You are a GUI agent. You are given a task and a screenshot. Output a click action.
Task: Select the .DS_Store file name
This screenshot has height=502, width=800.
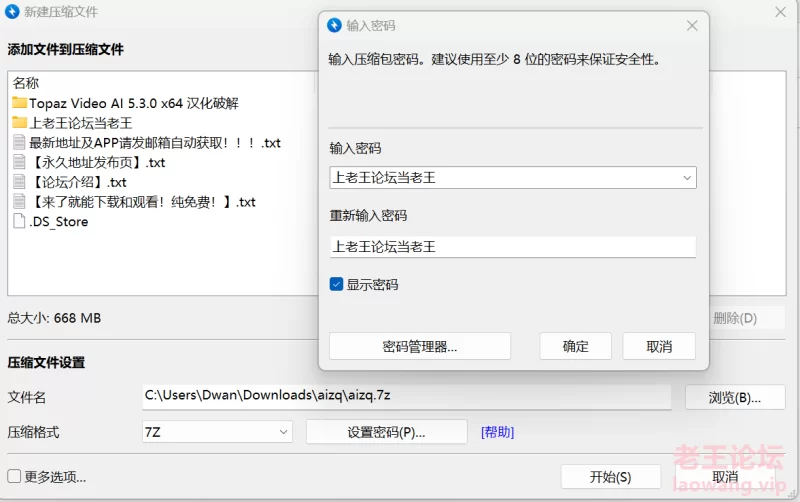click(x=59, y=222)
